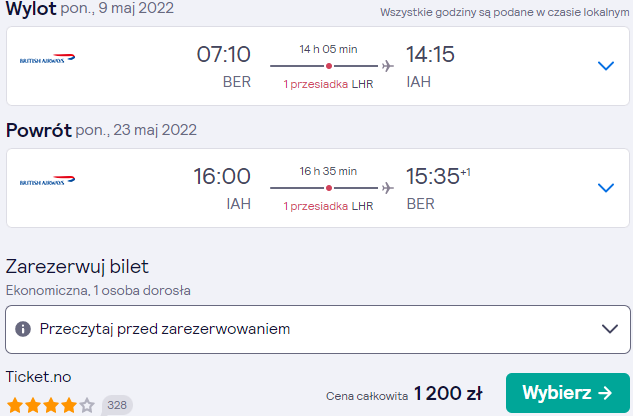
Task: Click the 1 200 zł total price
Action: [448, 393]
